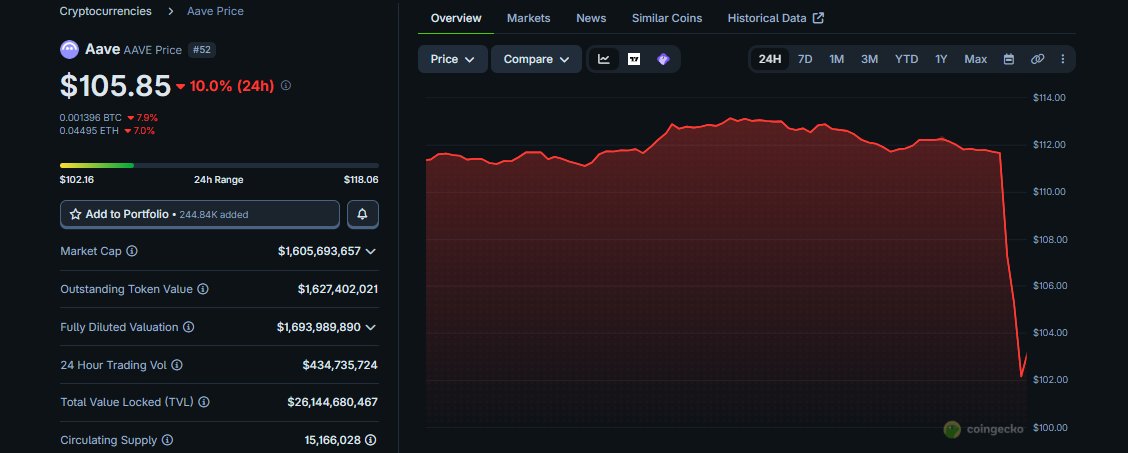The image size is (1128, 453).
Task: Open the calendar date range picker
Action: click(x=1009, y=59)
